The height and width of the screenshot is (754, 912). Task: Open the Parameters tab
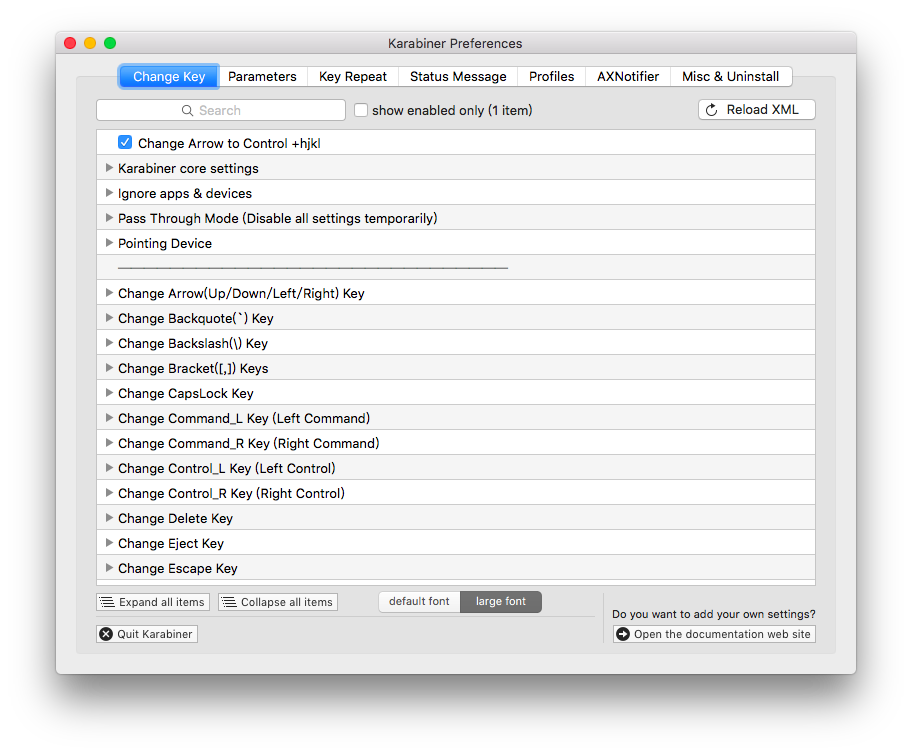tap(262, 77)
